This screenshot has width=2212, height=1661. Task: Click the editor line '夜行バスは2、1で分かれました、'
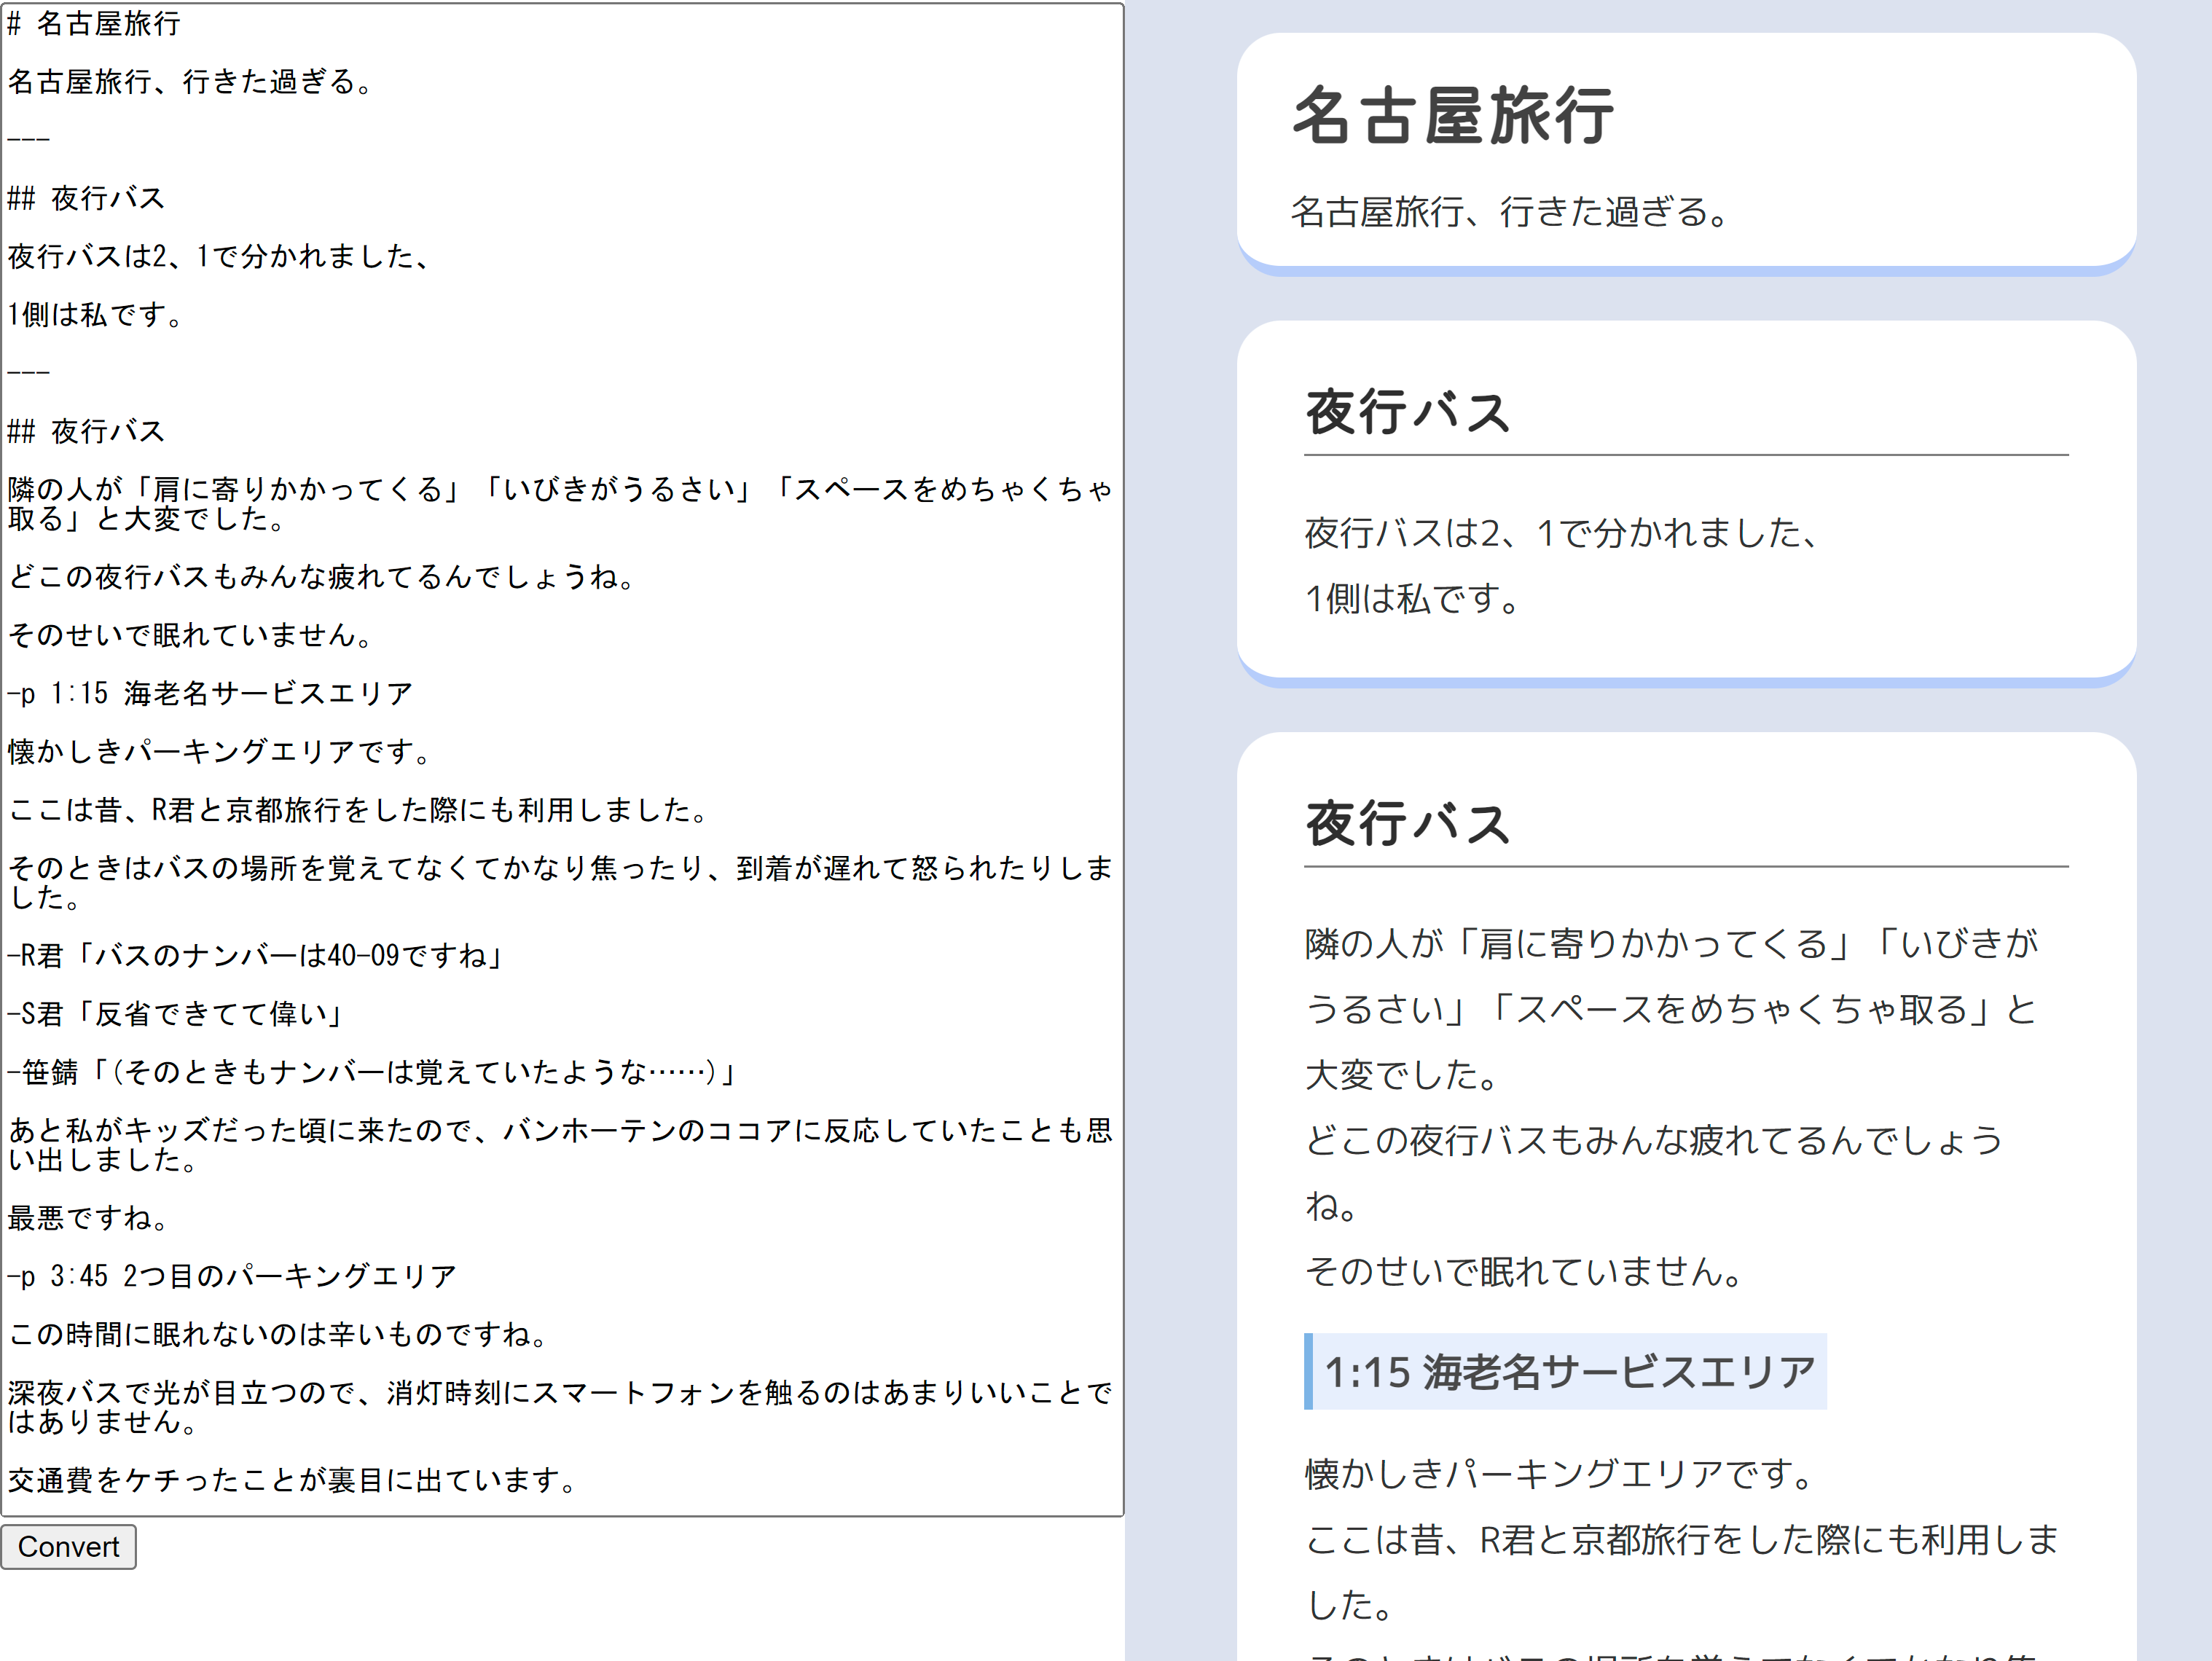pos(220,257)
